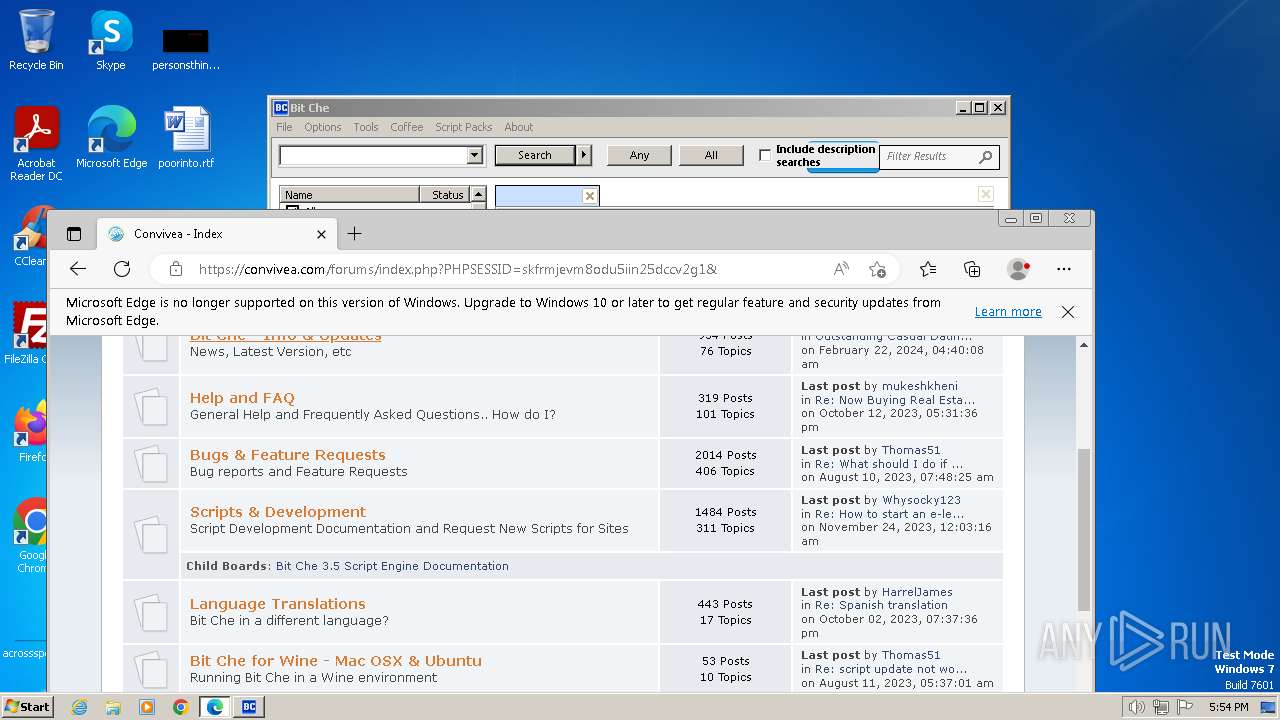The height and width of the screenshot is (720, 1280).
Task: Click the Read aloud icon
Action: (x=841, y=269)
